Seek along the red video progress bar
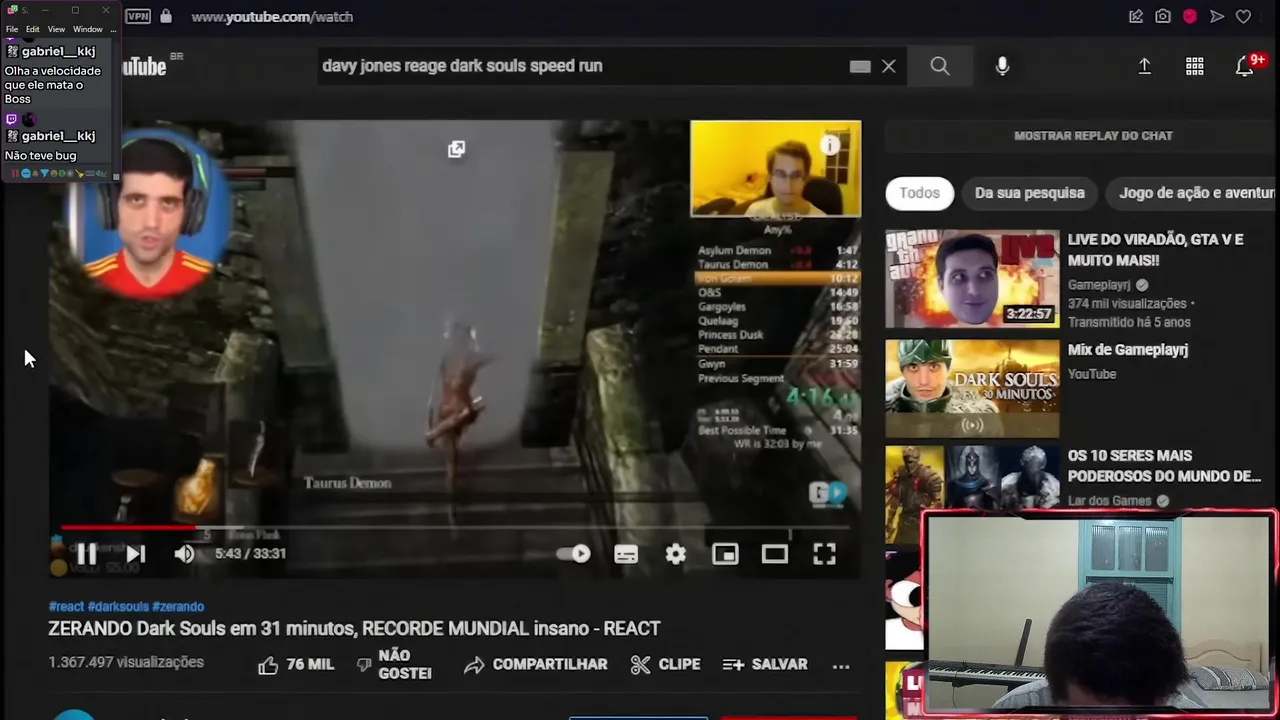1280x720 pixels. click(455, 527)
